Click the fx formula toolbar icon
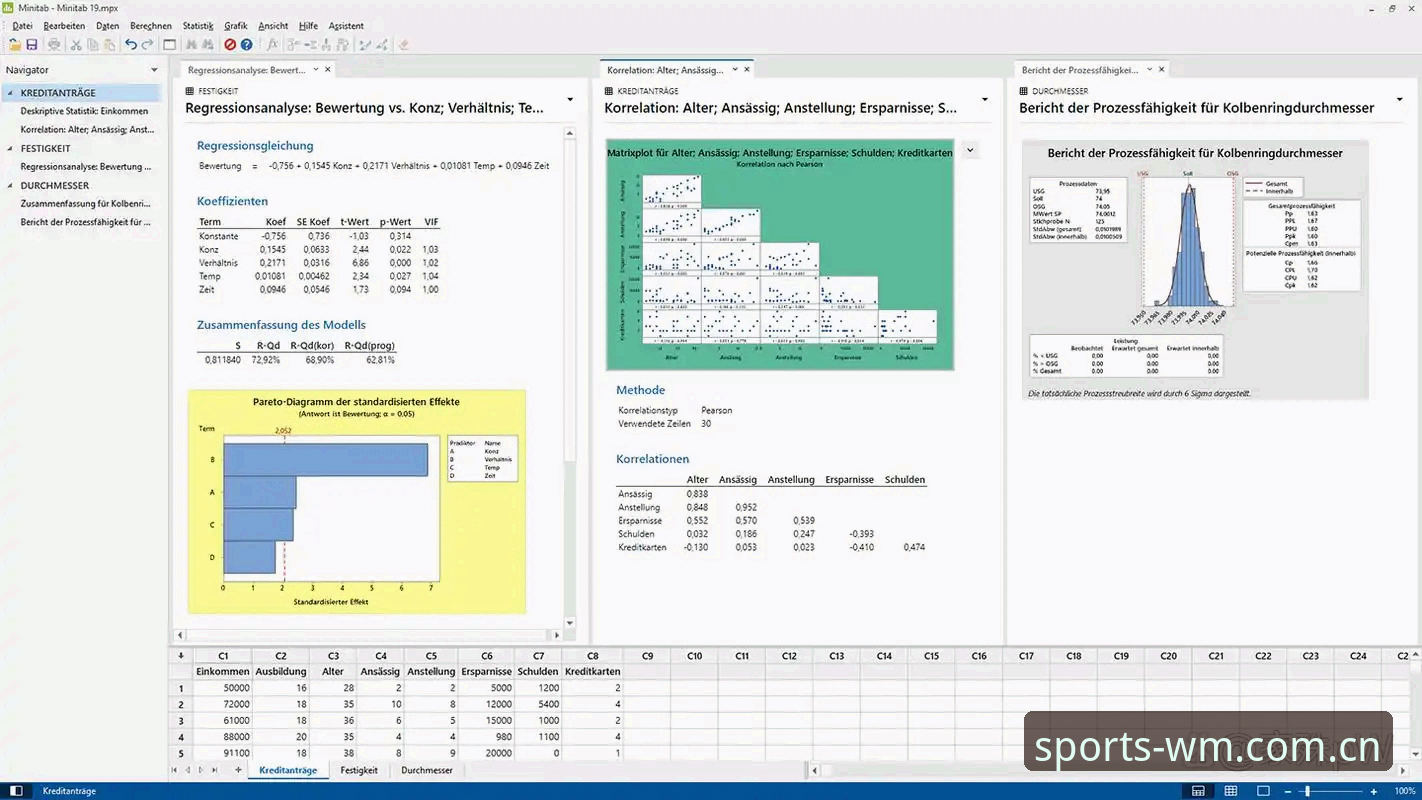Viewport: 1422px width, 800px height. [272, 45]
